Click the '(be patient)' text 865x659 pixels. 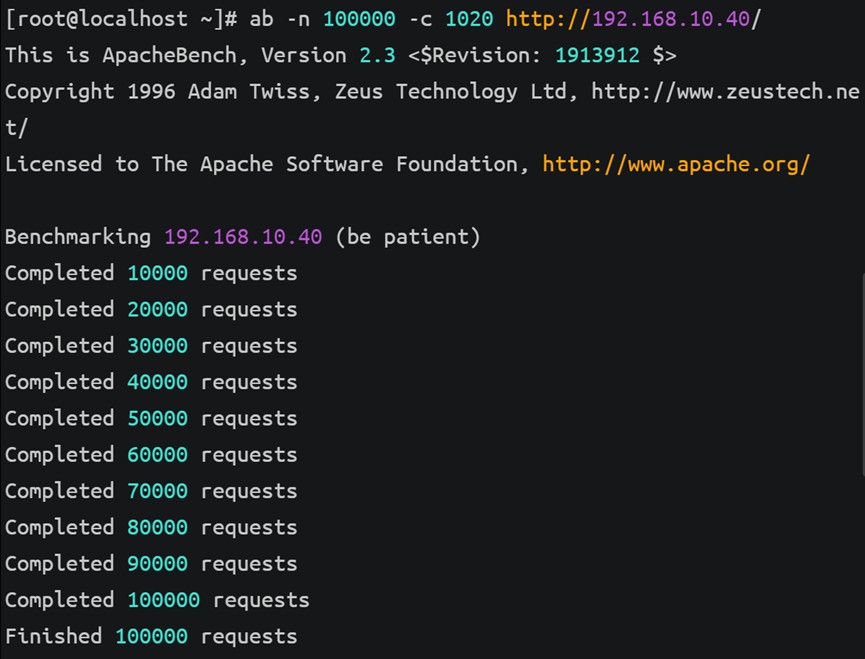click(408, 237)
